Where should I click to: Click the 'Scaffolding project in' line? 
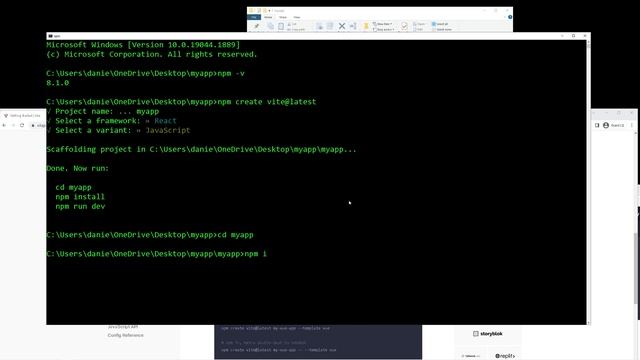tap(201, 149)
